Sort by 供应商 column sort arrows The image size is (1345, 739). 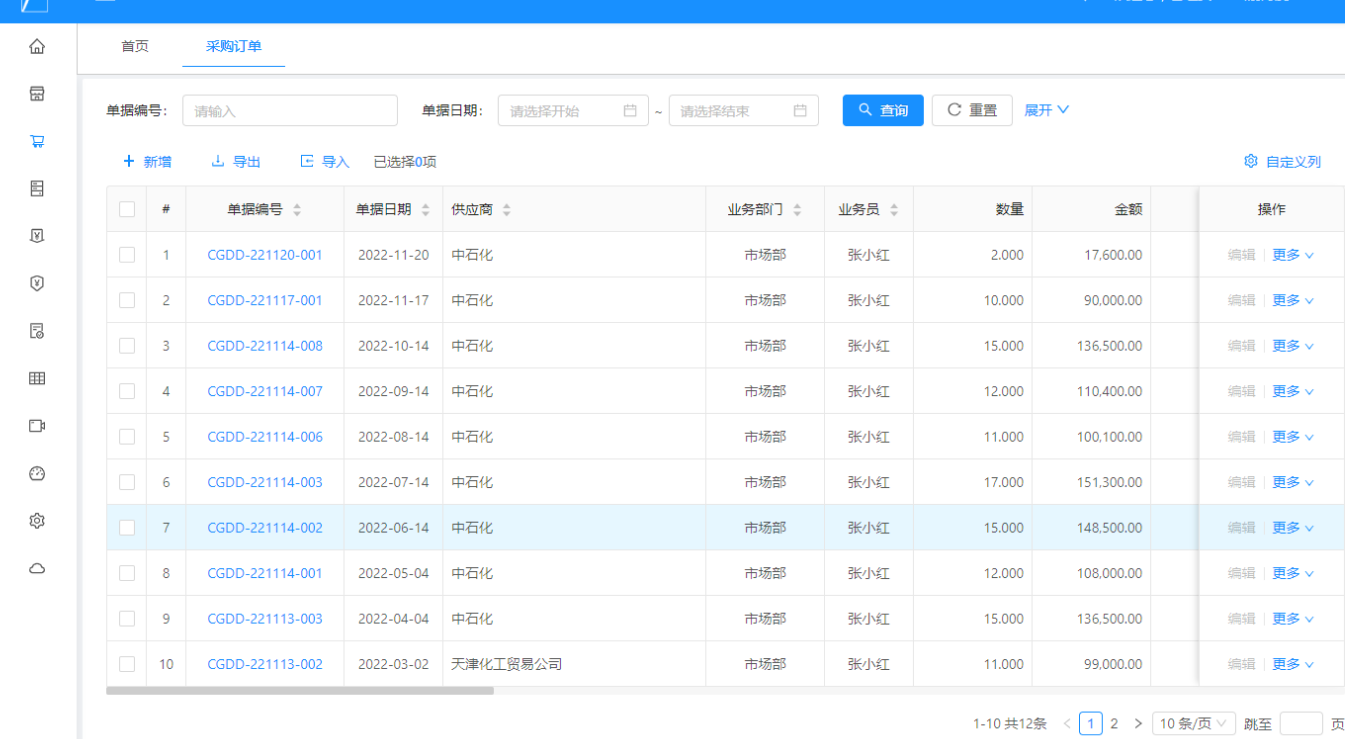pos(506,210)
